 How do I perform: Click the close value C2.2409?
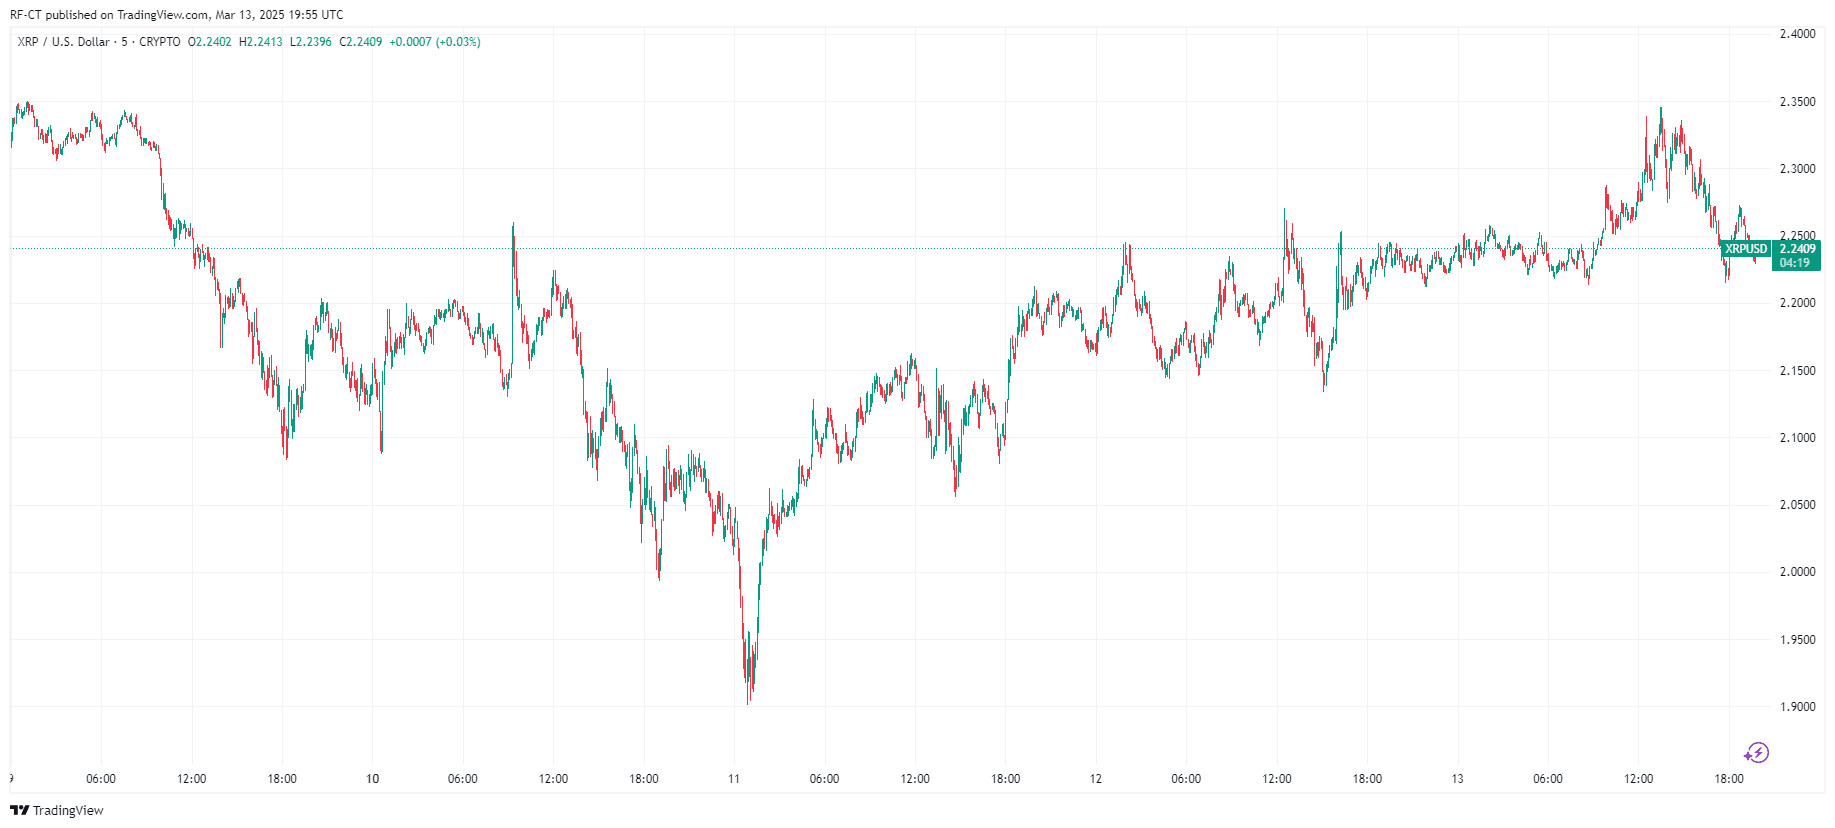click(x=361, y=42)
